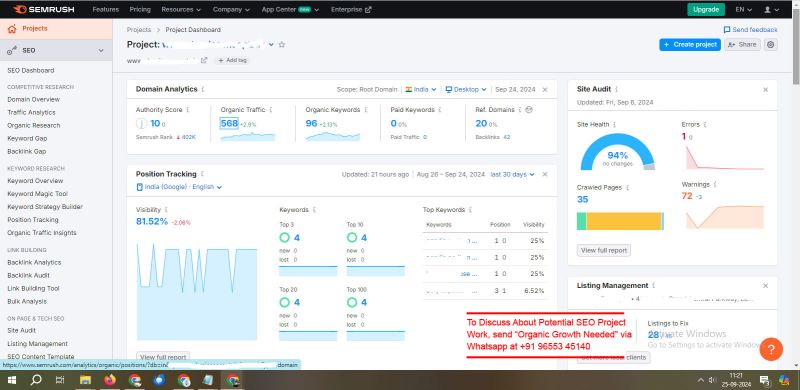Open the Company dropdown menu

coord(231,9)
